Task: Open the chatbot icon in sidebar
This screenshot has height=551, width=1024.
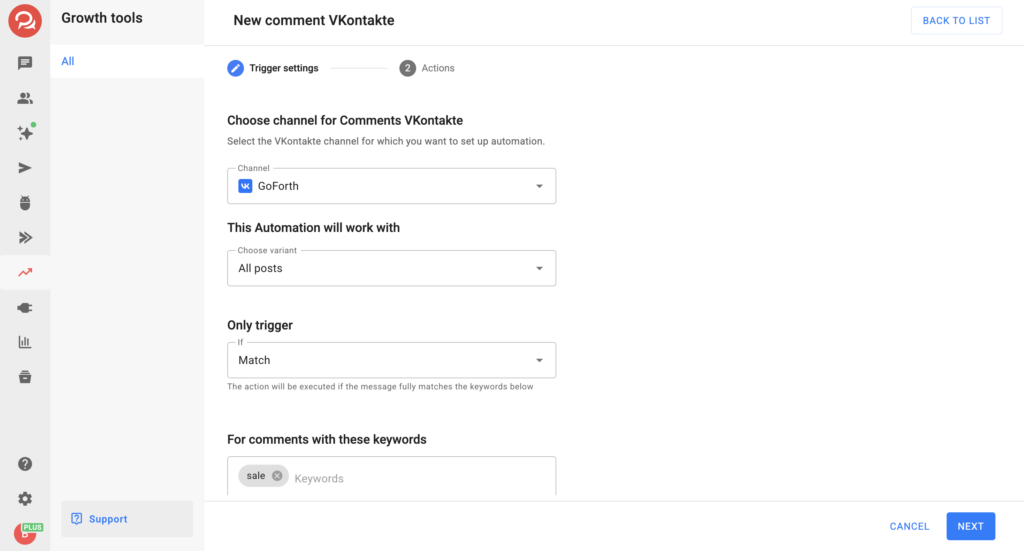Action: [x=25, y=203]
